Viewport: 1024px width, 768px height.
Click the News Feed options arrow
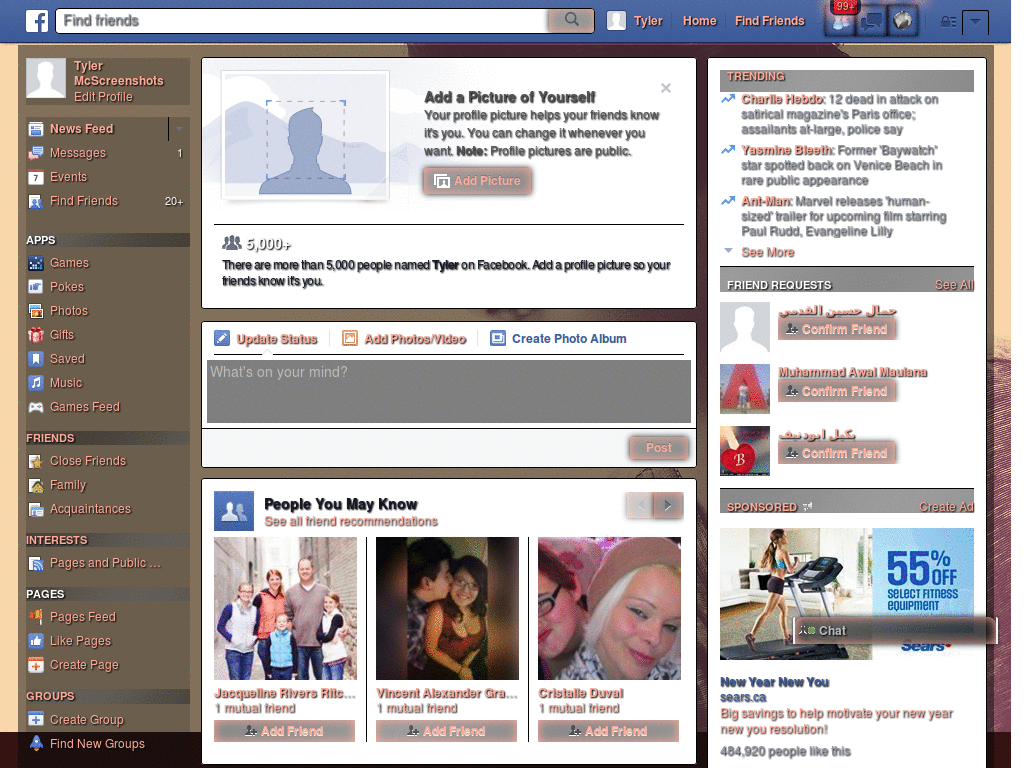pyautogui.click(x=180, y=129)
